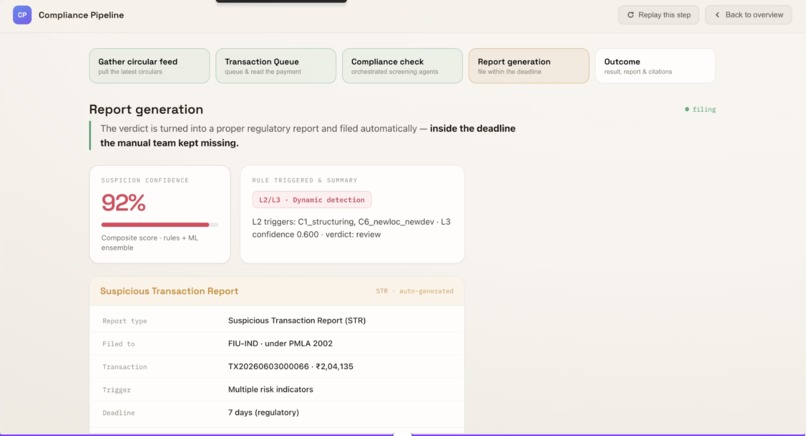Screen dimensions: 806x436
Task: Click the STR auto-generated label
Action: pyautogui.click(x=415, y=291)
